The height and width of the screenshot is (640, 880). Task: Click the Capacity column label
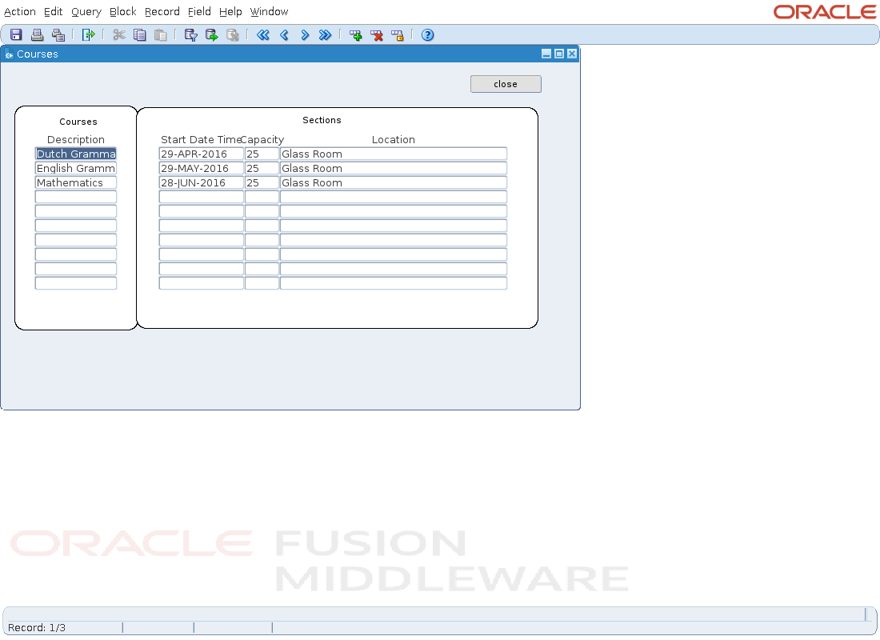pos(263,139)
